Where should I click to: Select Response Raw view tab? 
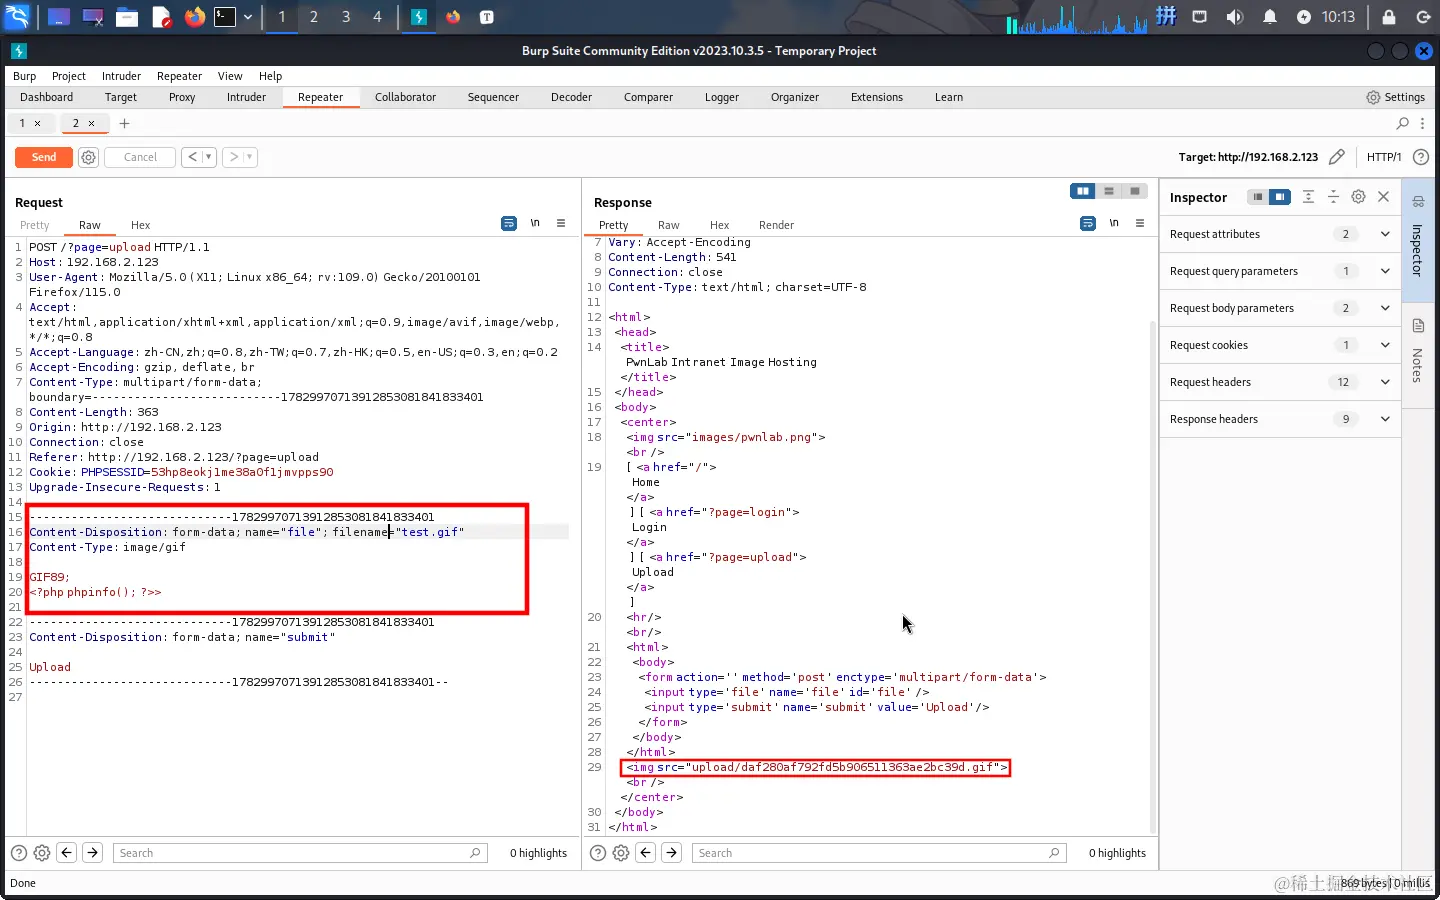668,225
